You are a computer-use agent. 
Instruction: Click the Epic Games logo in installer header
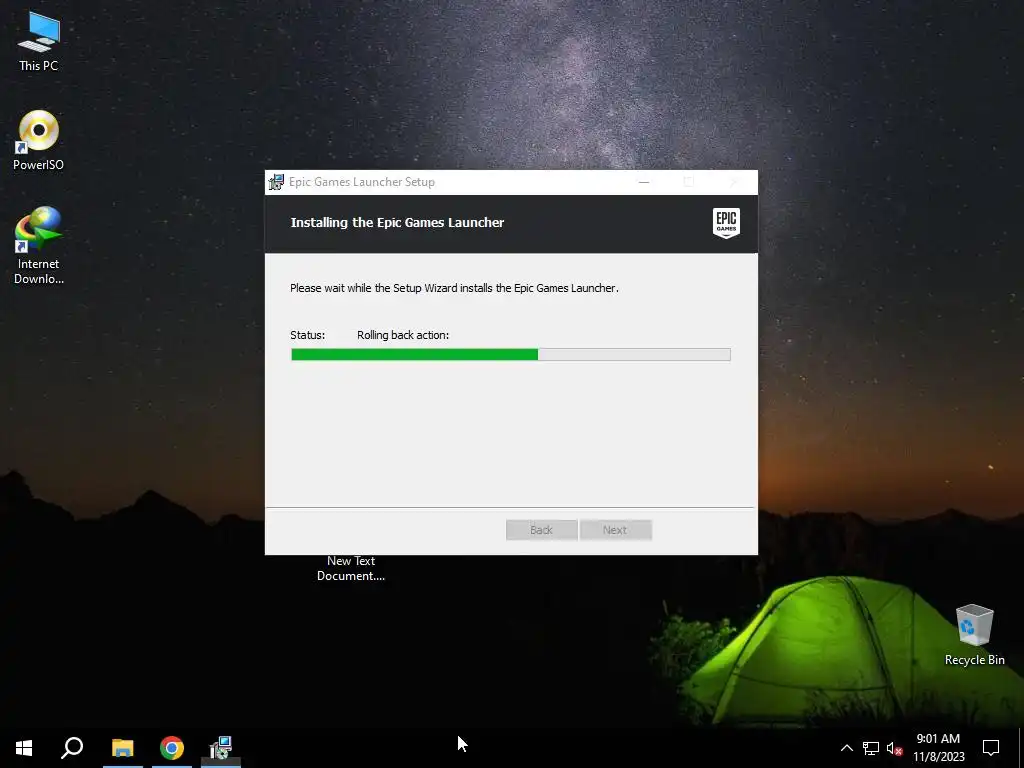(726, 223)
